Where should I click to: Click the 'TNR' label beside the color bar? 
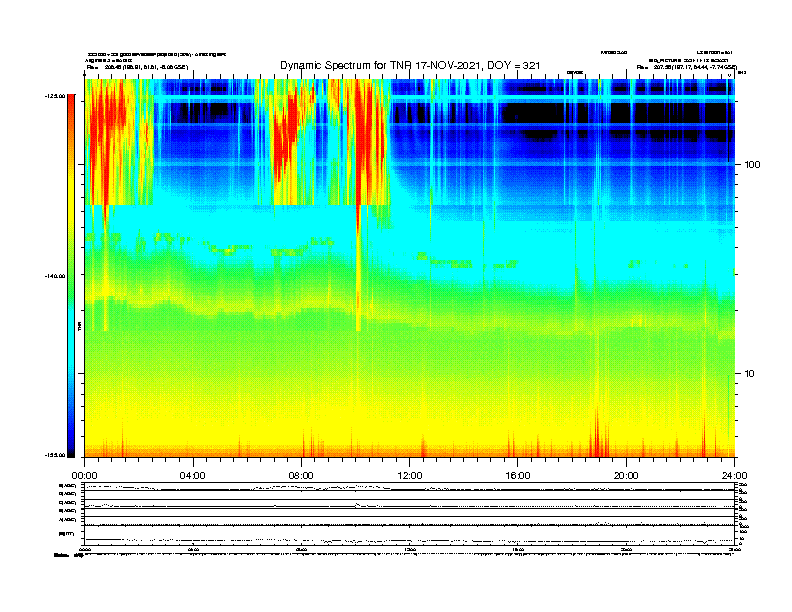(79, 327)
